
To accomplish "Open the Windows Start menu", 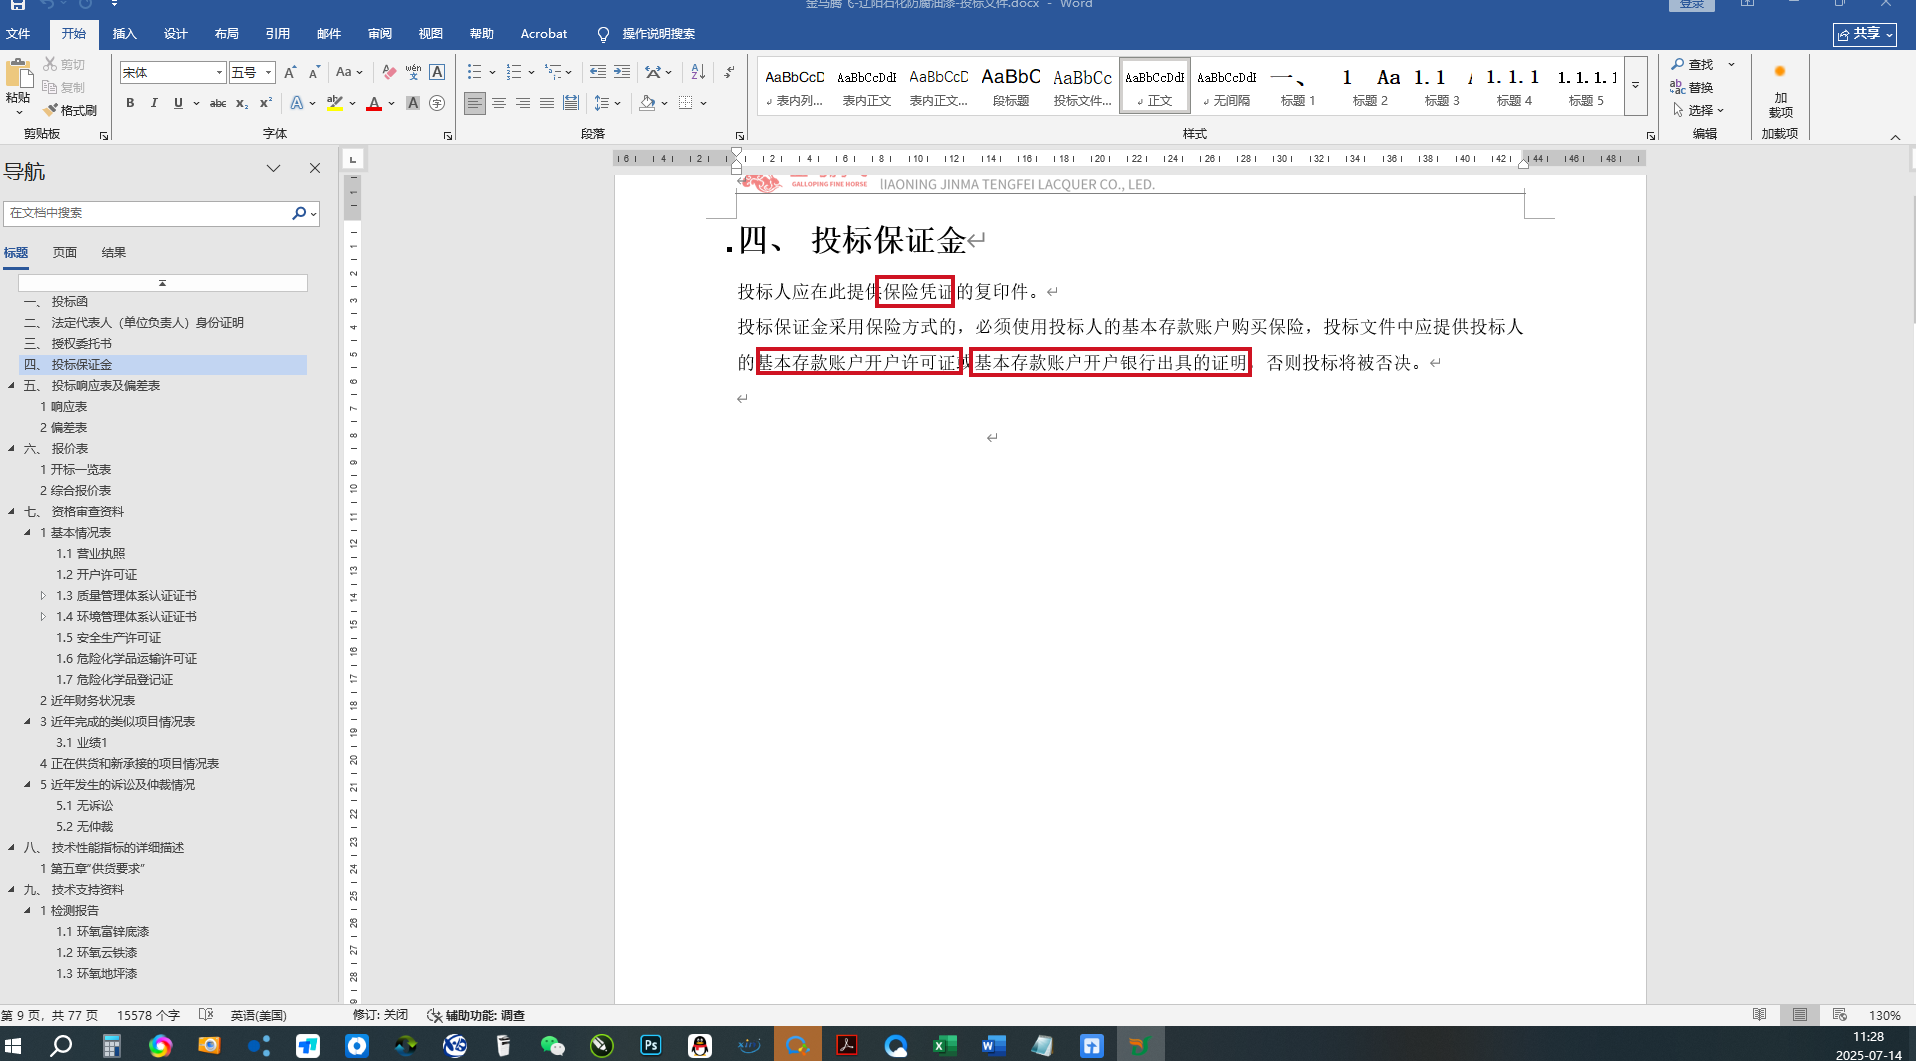I will [x=14, y=1045].
